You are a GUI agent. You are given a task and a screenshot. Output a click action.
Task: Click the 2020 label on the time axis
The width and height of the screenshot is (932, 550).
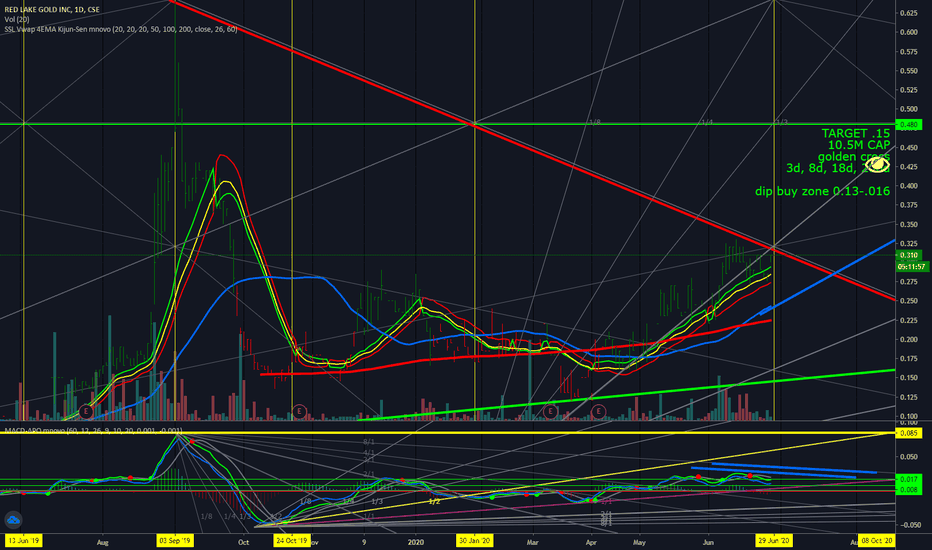tap(415, 542)
